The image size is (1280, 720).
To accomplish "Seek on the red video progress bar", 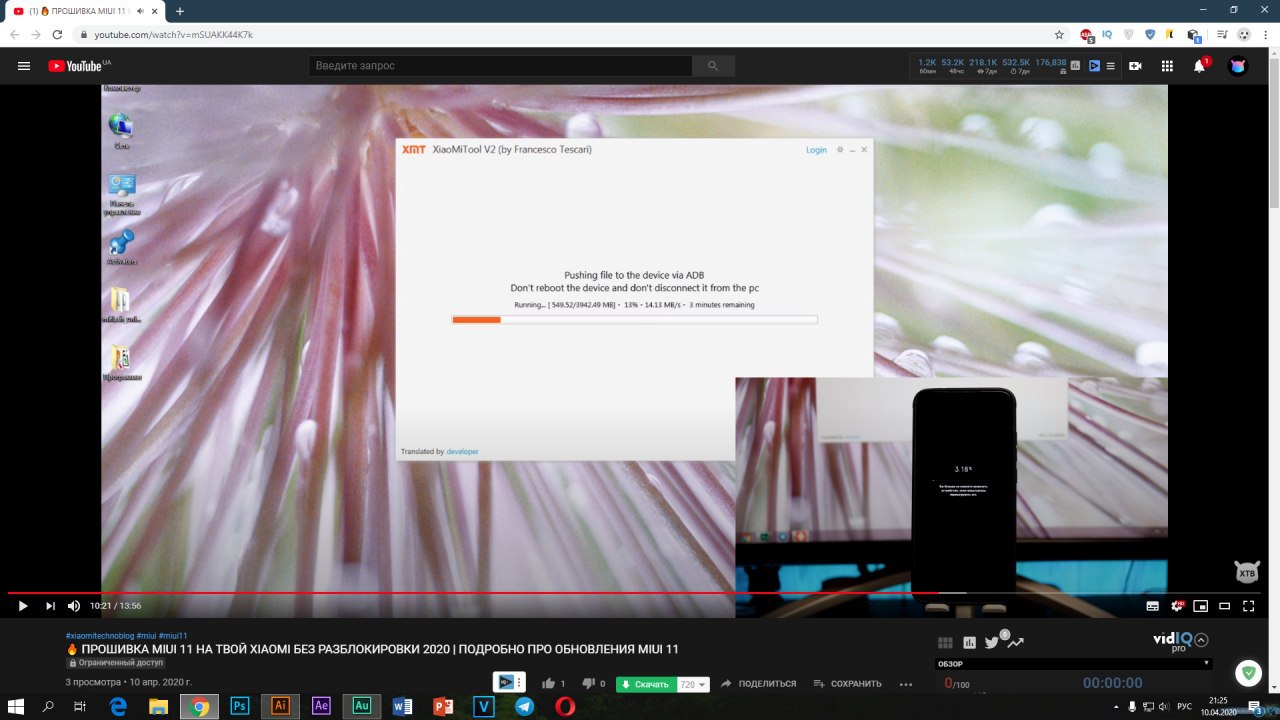I will tap(633, 593).
